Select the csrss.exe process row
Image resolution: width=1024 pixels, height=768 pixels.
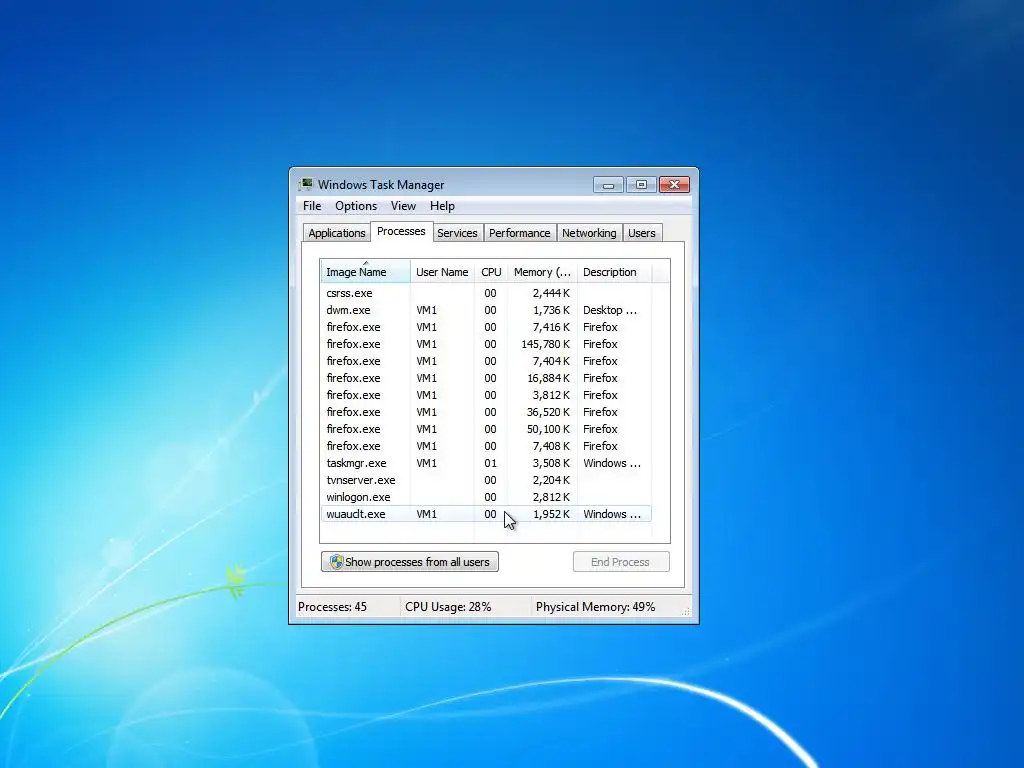486,293
